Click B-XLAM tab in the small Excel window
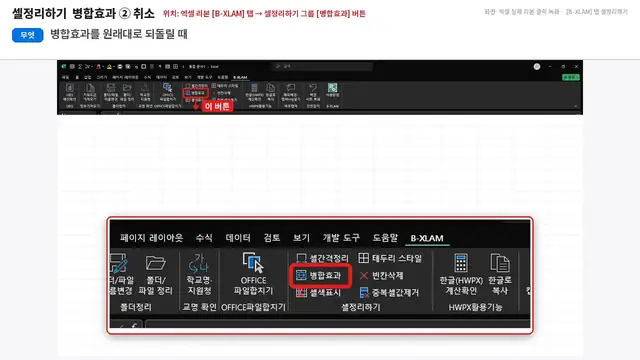Image resolution: width=640 pixels, height=360 pixels. [x=240, y=77]
